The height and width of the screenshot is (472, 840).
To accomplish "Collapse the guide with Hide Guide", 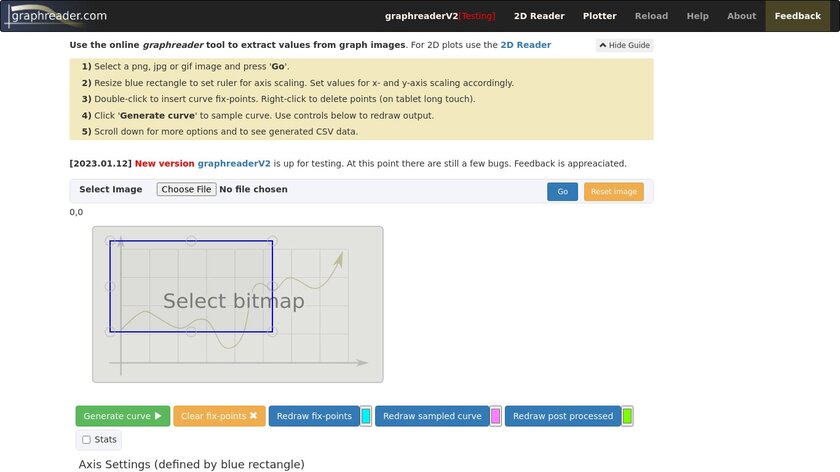I will pos(625,45).
